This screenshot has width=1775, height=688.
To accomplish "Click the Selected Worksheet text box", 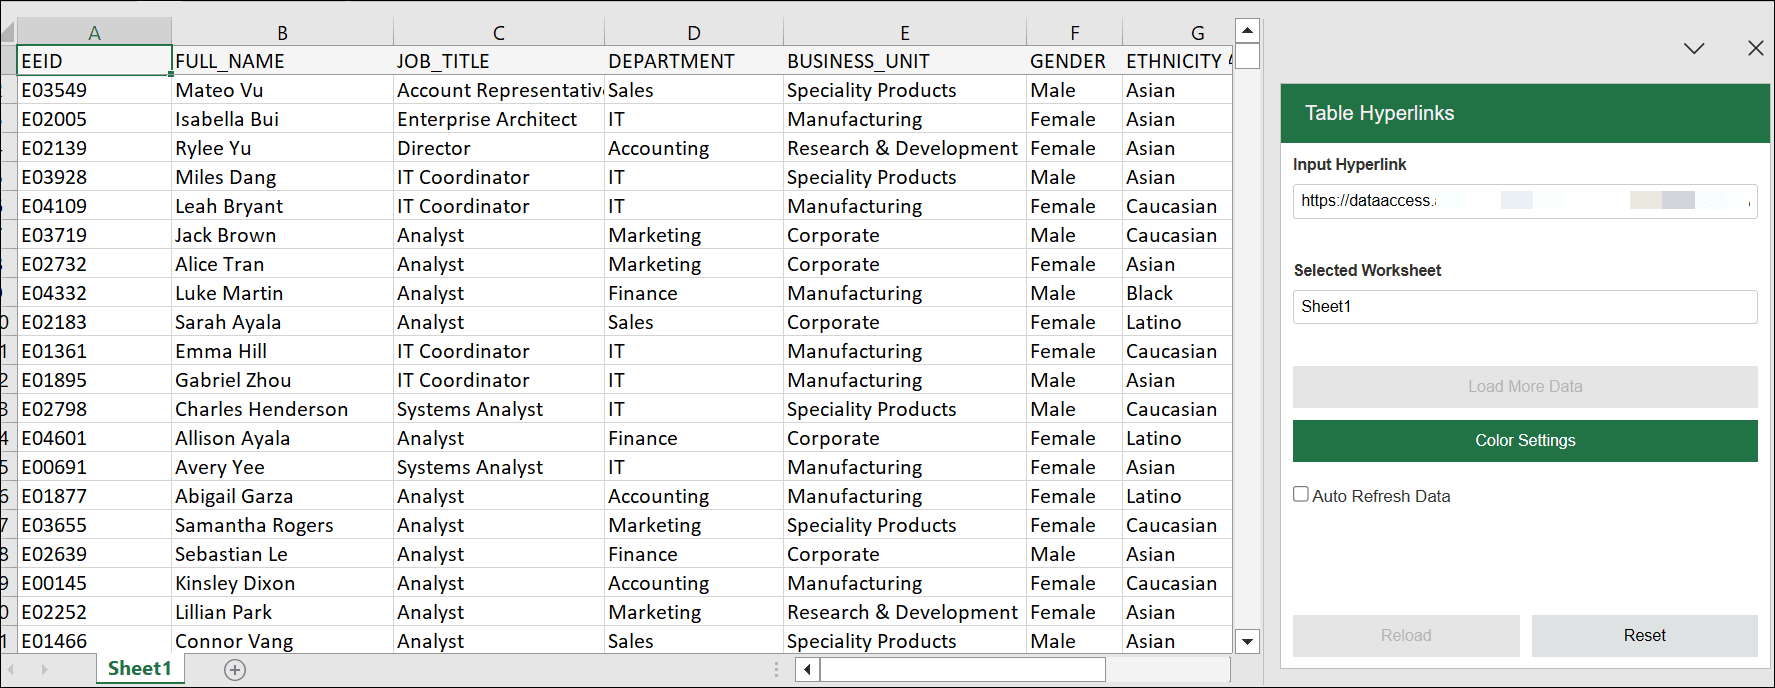I will coord(1524,306).
